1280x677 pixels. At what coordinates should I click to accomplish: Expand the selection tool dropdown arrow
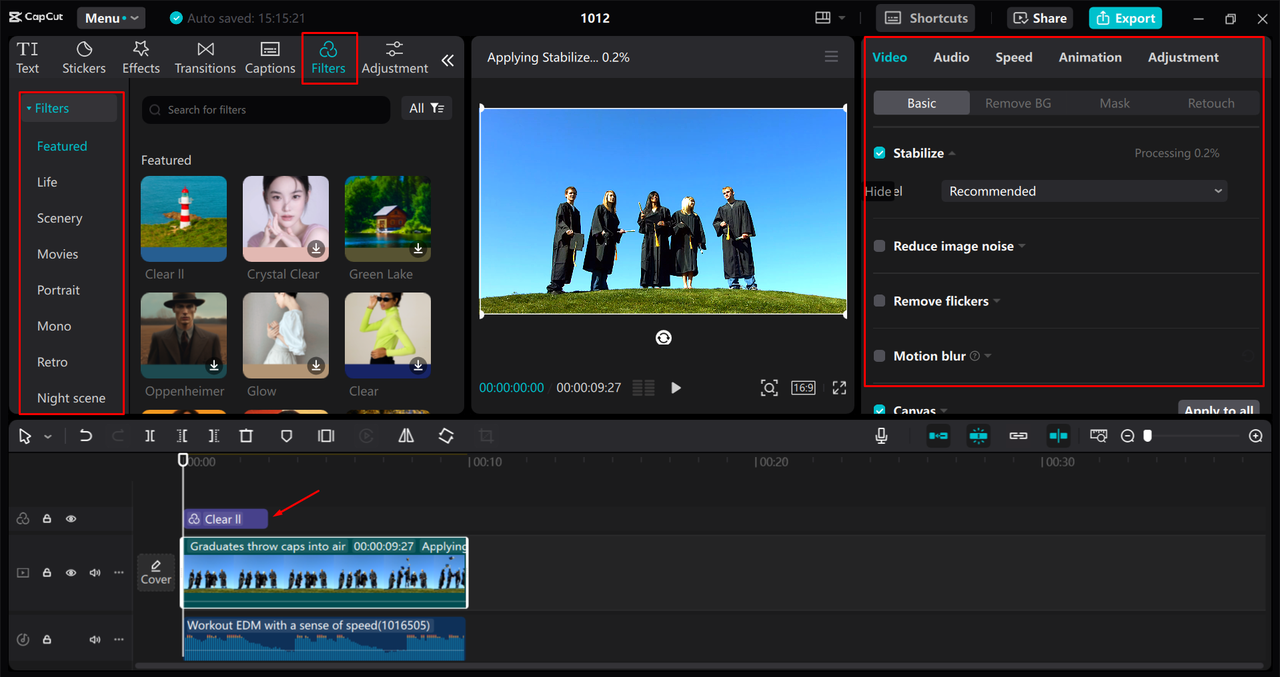coord(48,437)
